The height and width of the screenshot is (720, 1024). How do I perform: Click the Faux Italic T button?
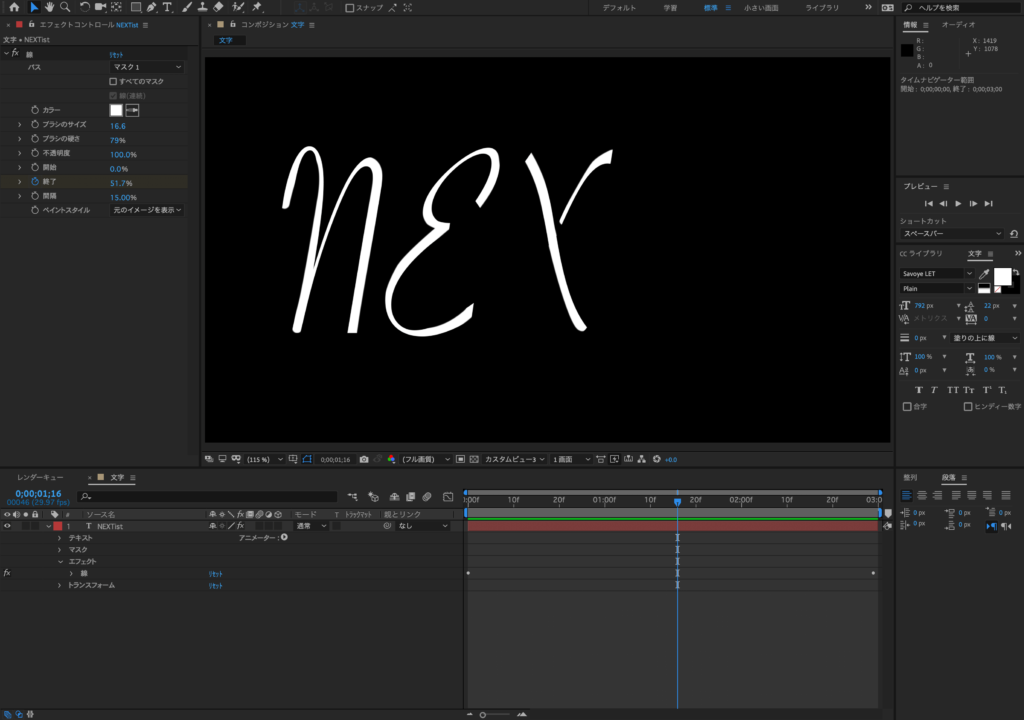[x=935, y=390]
